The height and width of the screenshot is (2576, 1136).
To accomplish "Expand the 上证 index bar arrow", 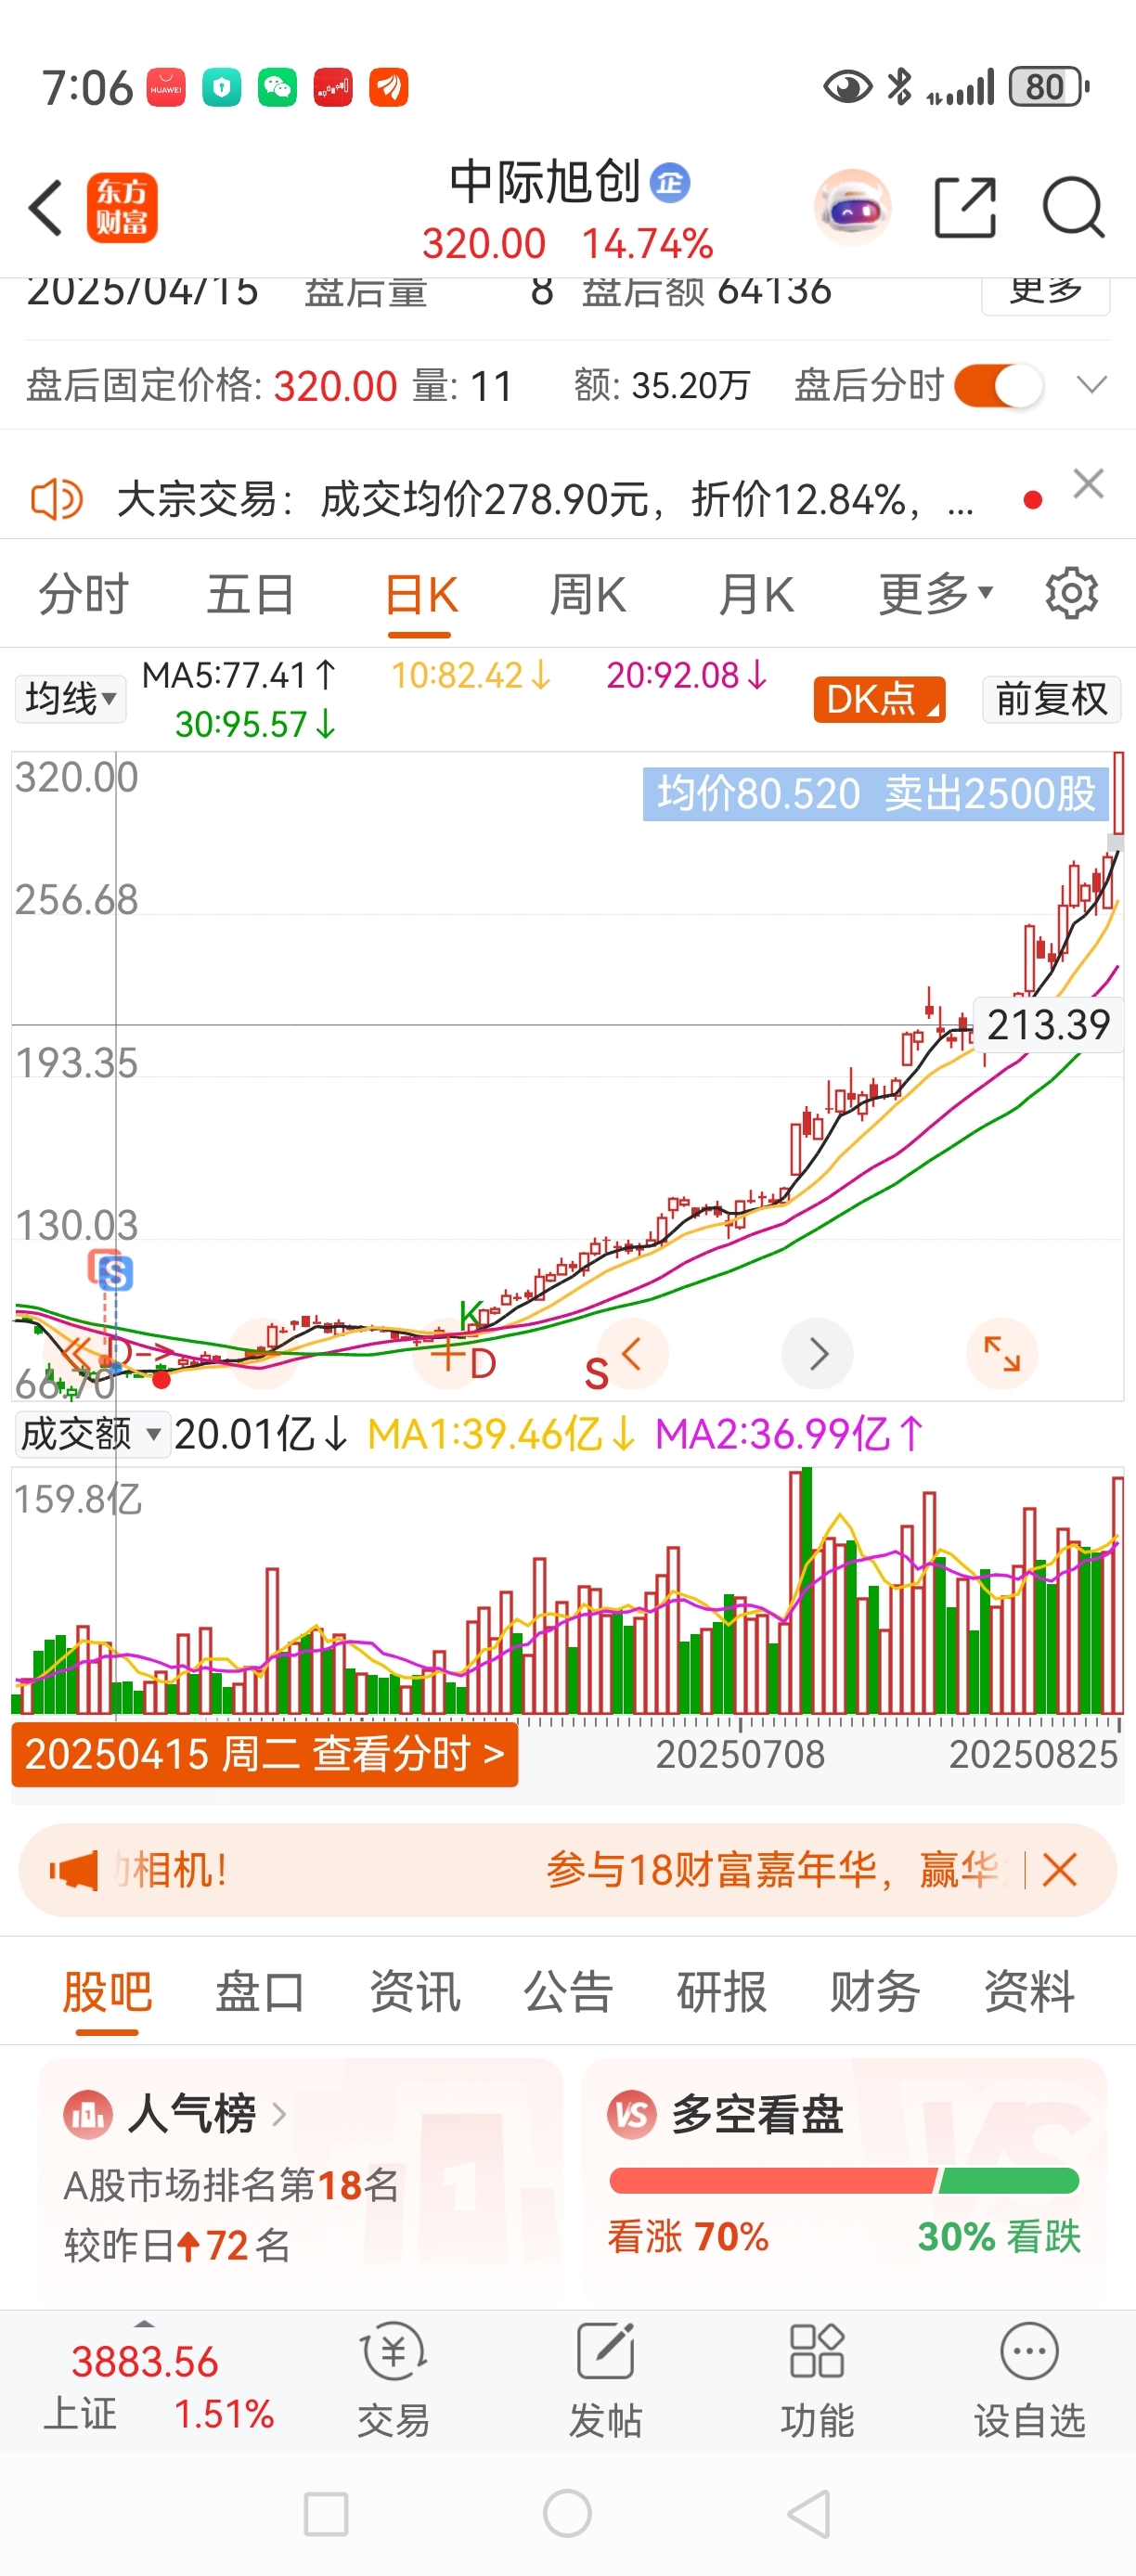I will click(x=144, y=2324).
